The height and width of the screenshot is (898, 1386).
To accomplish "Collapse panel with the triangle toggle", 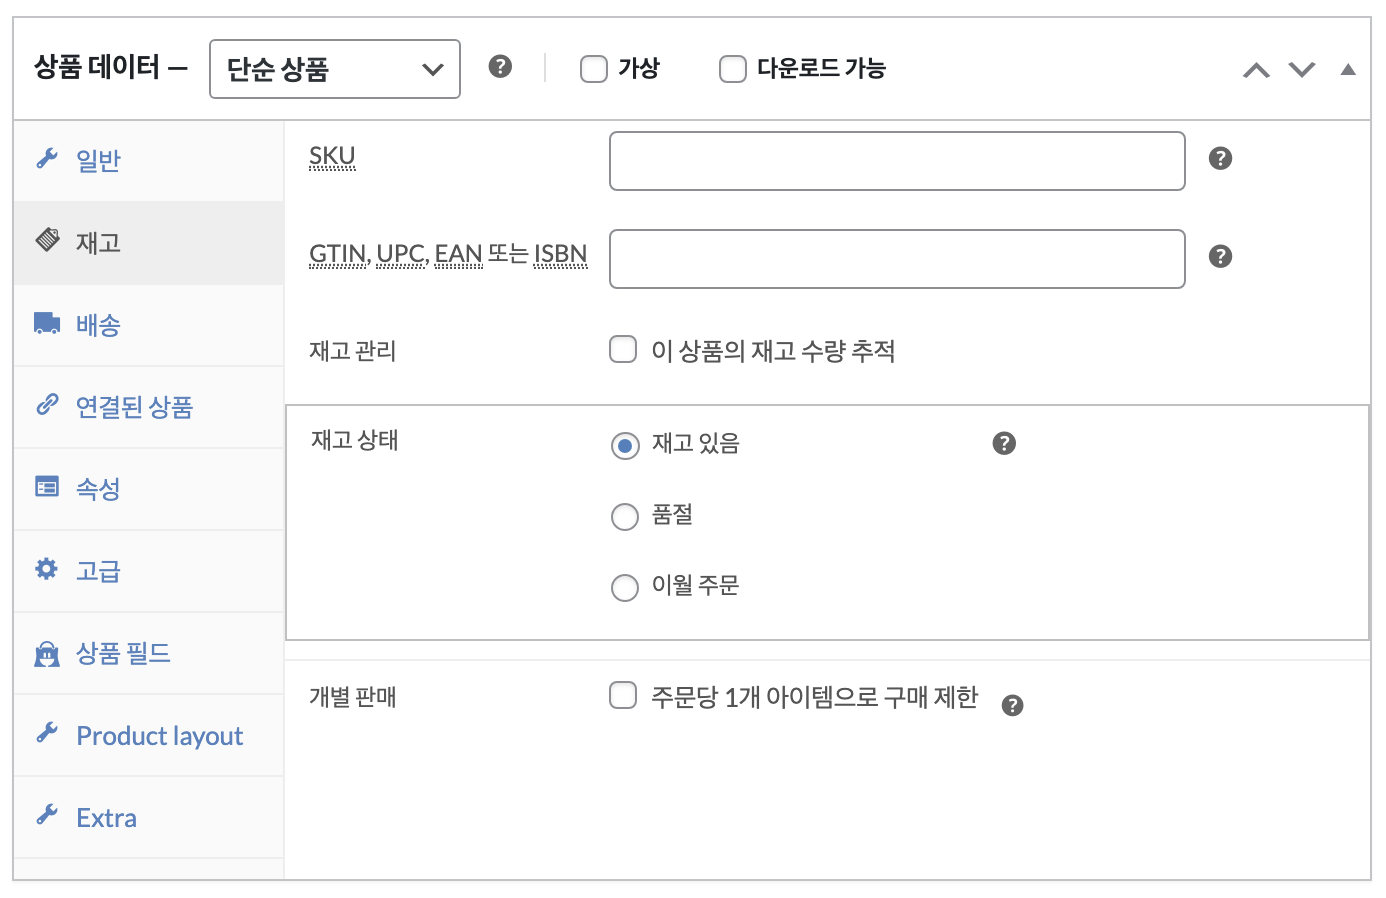I will point(1348,69).
